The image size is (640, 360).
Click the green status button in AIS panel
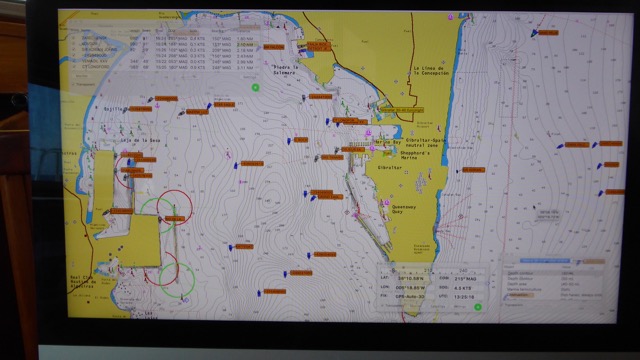[256, 87]
